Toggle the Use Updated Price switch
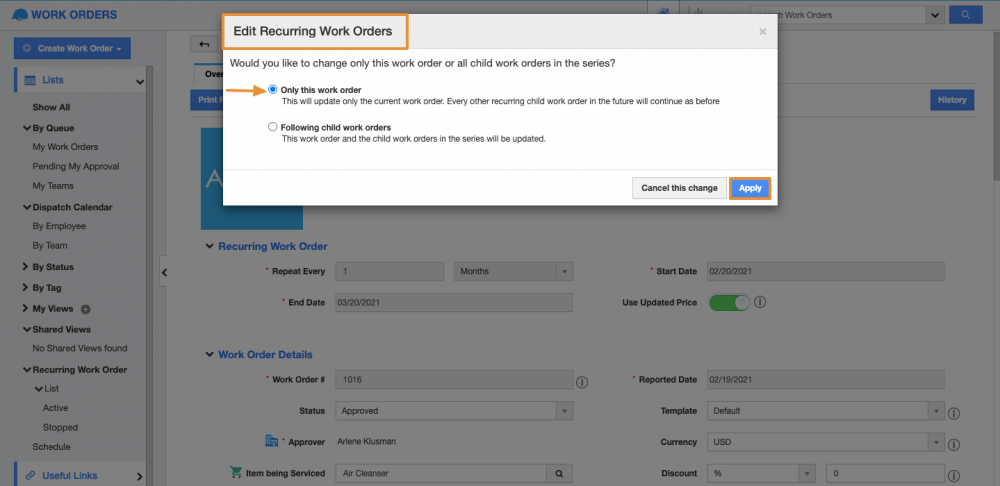Image resolution: width=1000 pixels, height=486 pixels. 729,301
